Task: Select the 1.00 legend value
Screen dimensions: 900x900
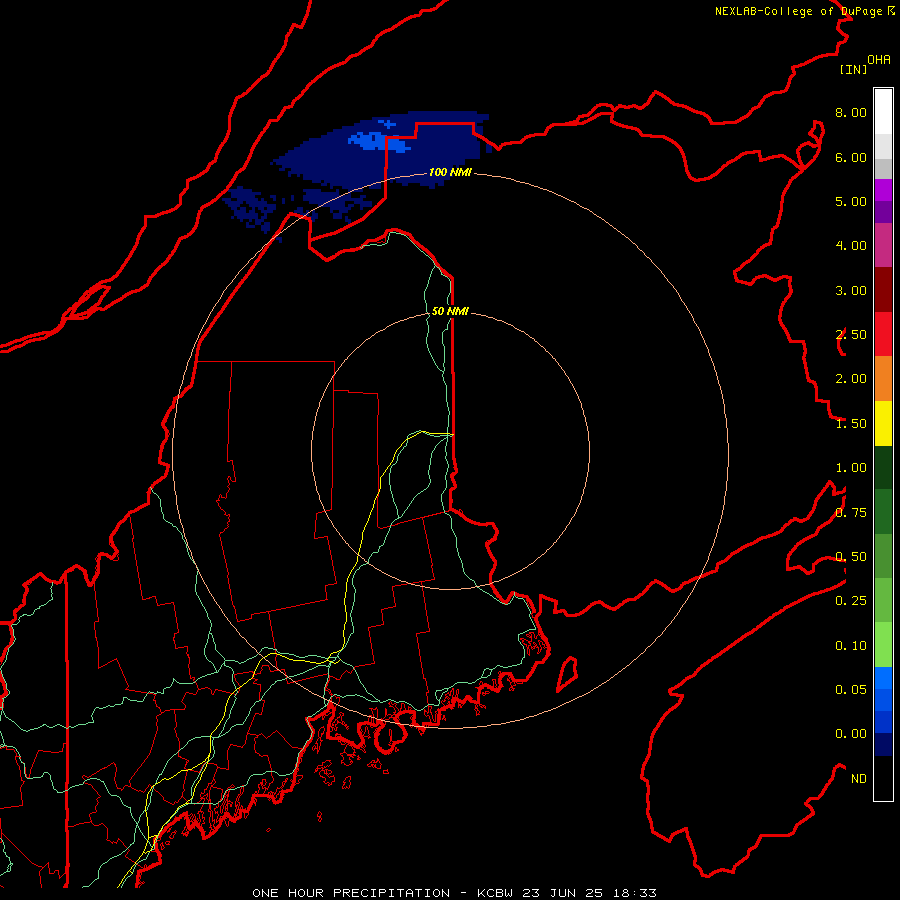Action: click(851, 468)
